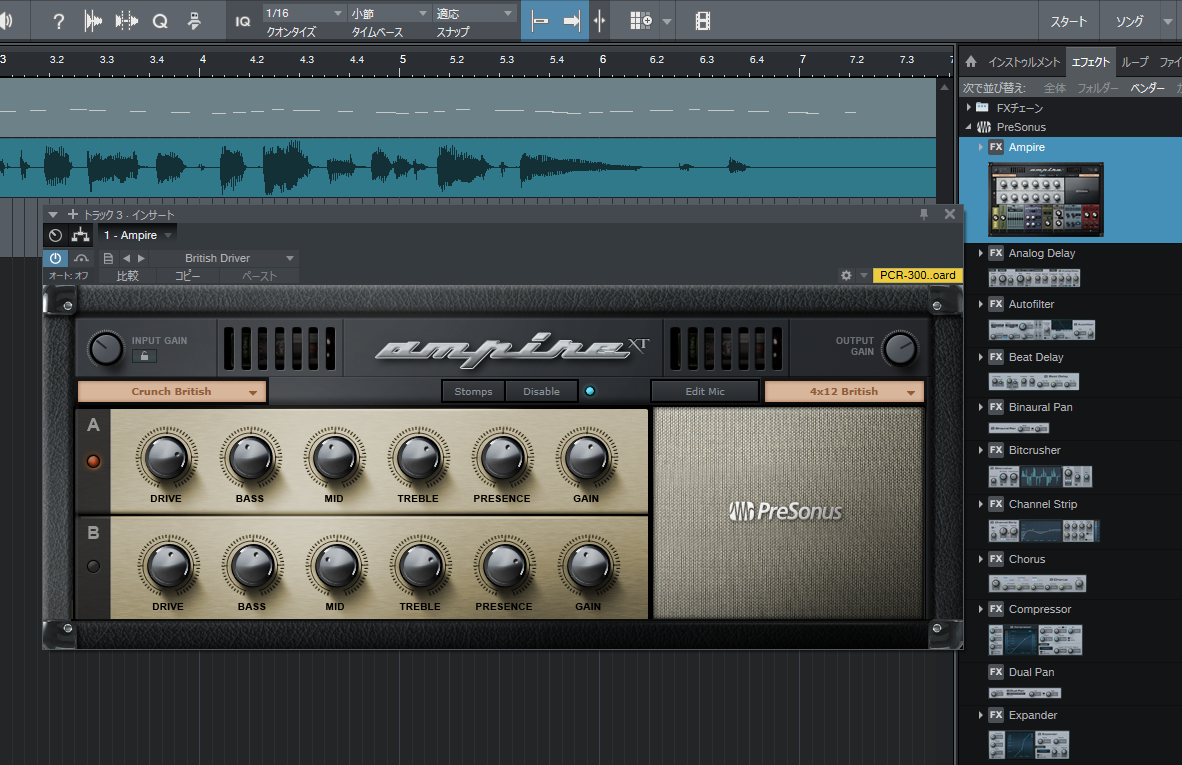This screenshot has height=765, width=1182.
Task: Click the Channel Strip FX icon
Action: [996, 504]
